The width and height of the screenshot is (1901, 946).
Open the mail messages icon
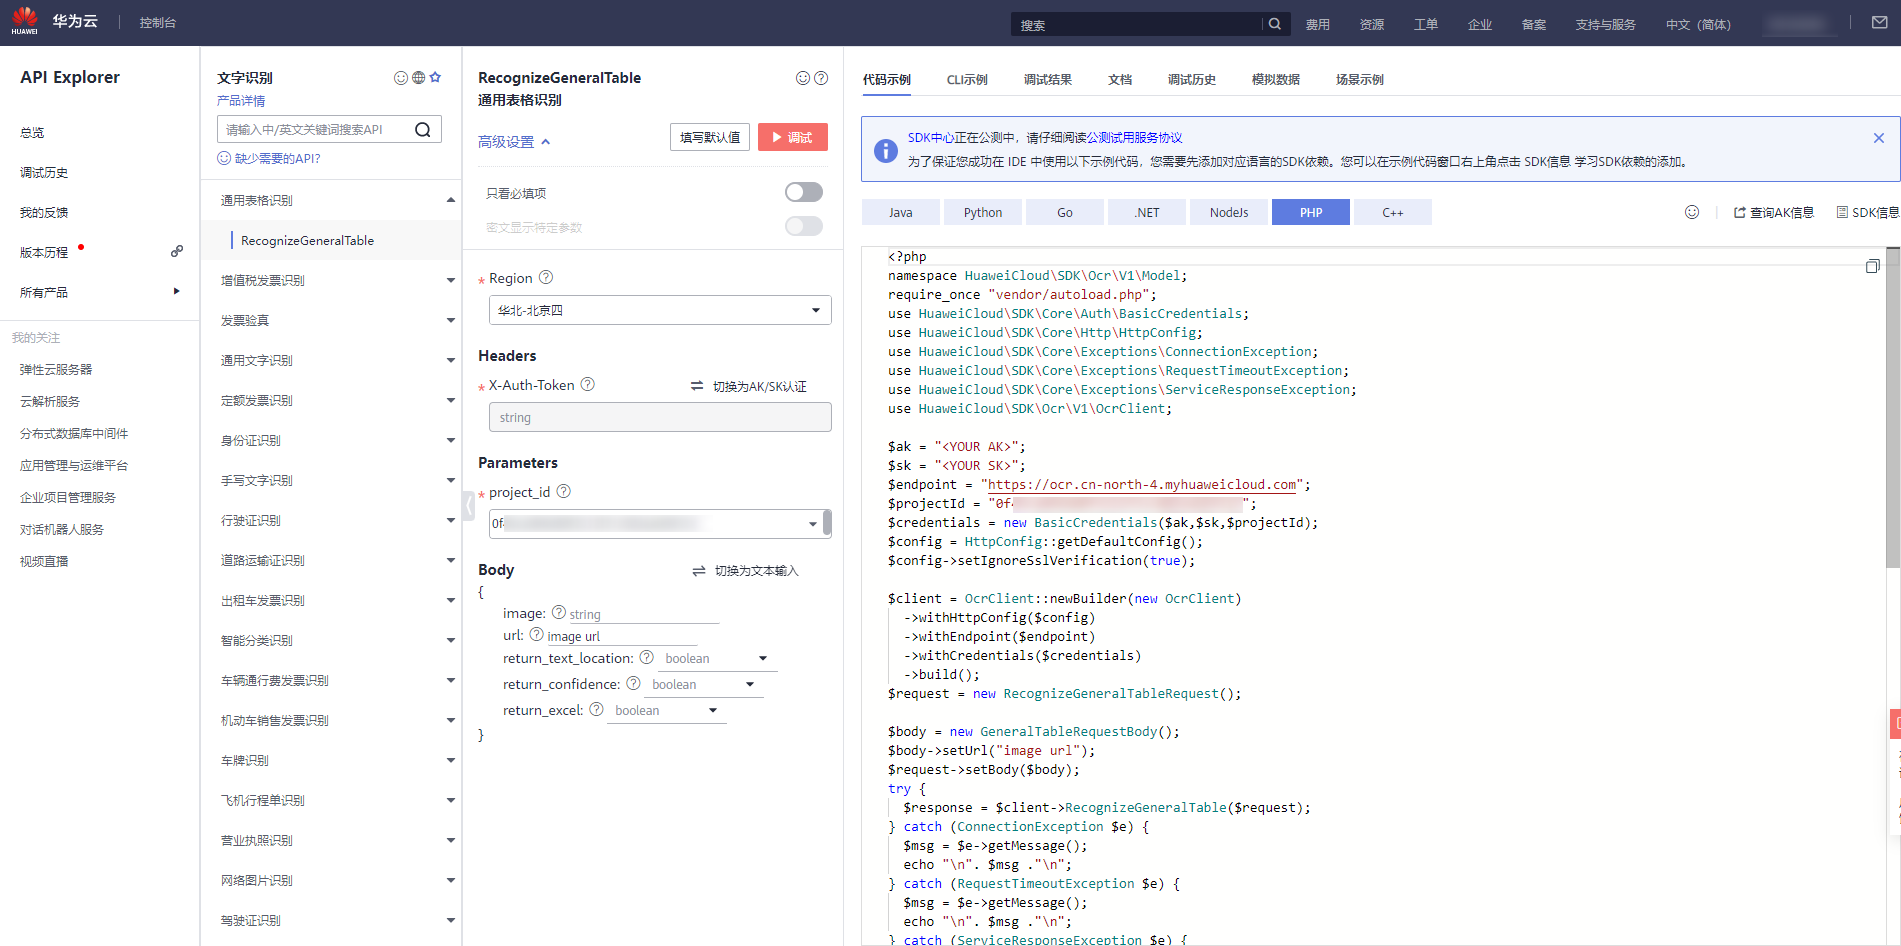tap(1879, 22)
